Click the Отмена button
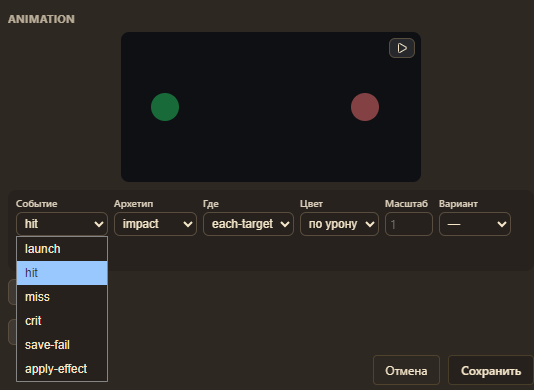Screen dimensions: 534x390 click(406, 371)
